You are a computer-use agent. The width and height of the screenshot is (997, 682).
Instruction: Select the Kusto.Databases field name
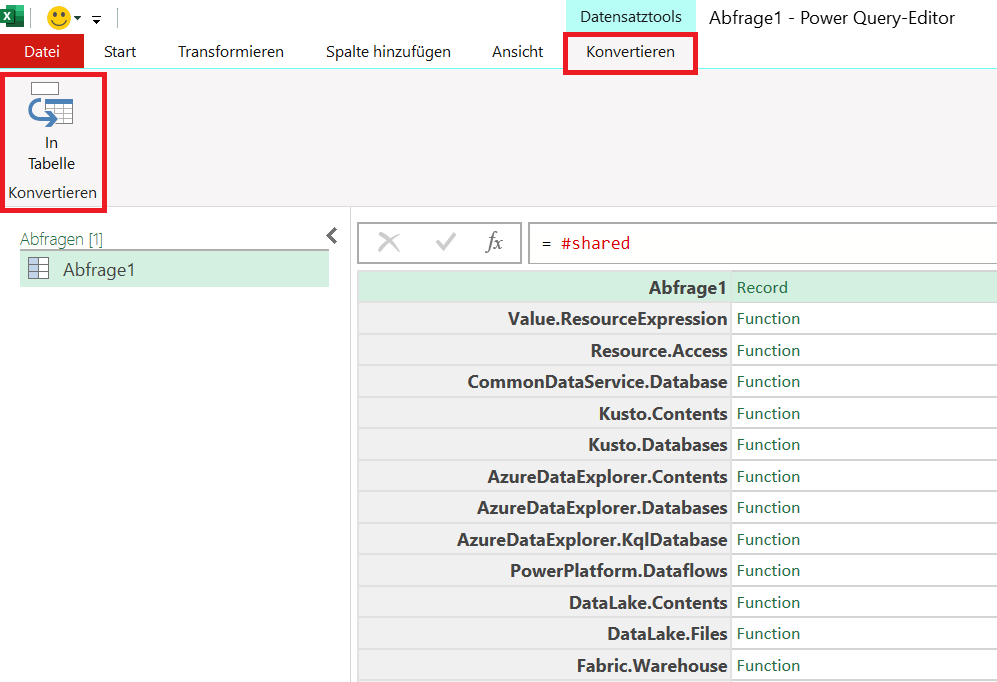click(545, 444)
